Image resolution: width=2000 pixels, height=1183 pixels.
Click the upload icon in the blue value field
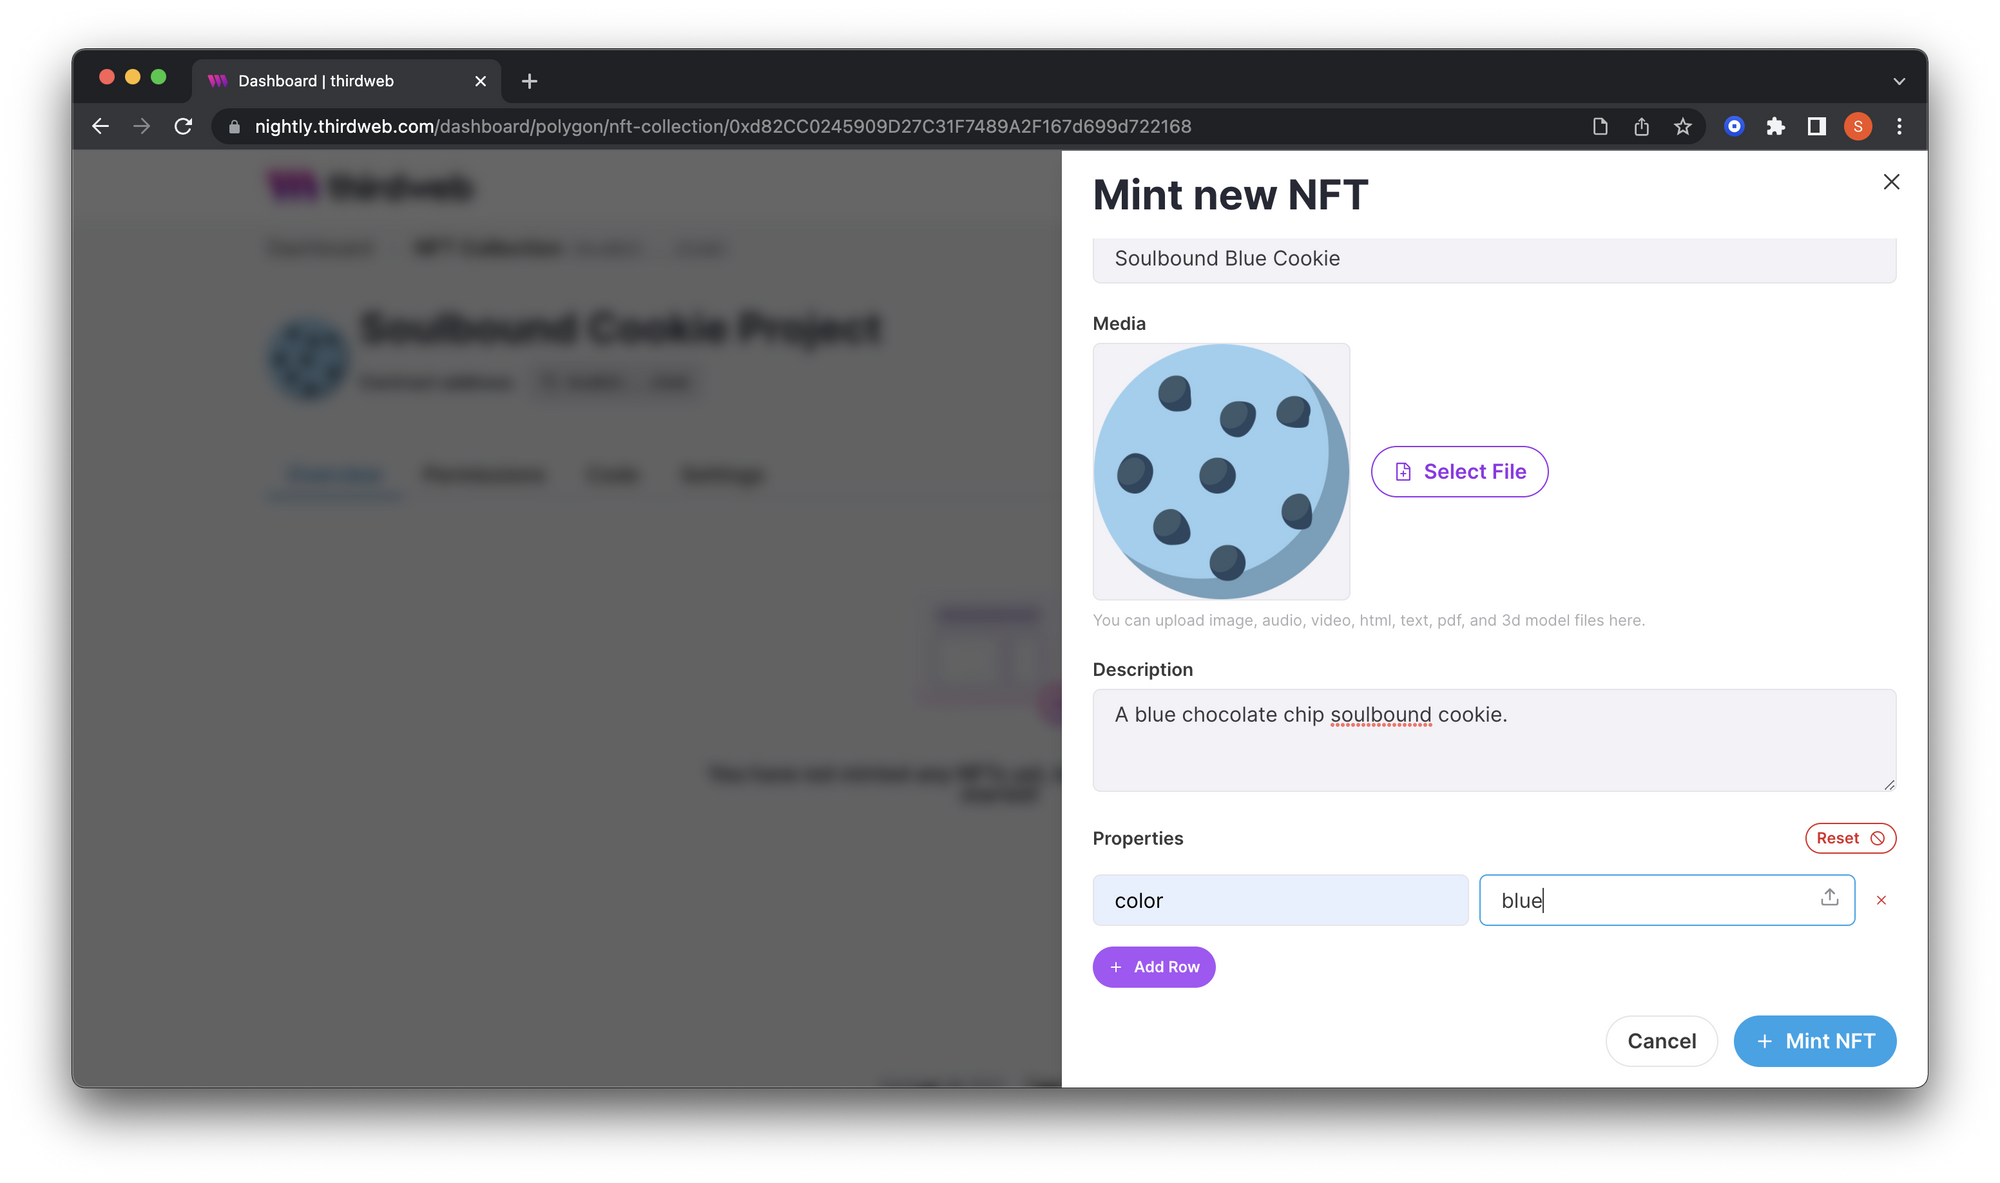(x=1828, y=899)
